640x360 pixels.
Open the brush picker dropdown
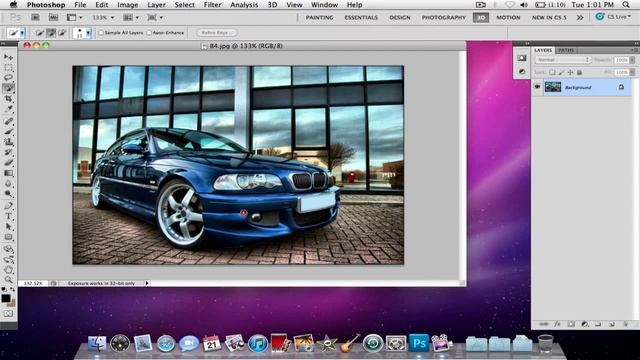click(88, 33)
